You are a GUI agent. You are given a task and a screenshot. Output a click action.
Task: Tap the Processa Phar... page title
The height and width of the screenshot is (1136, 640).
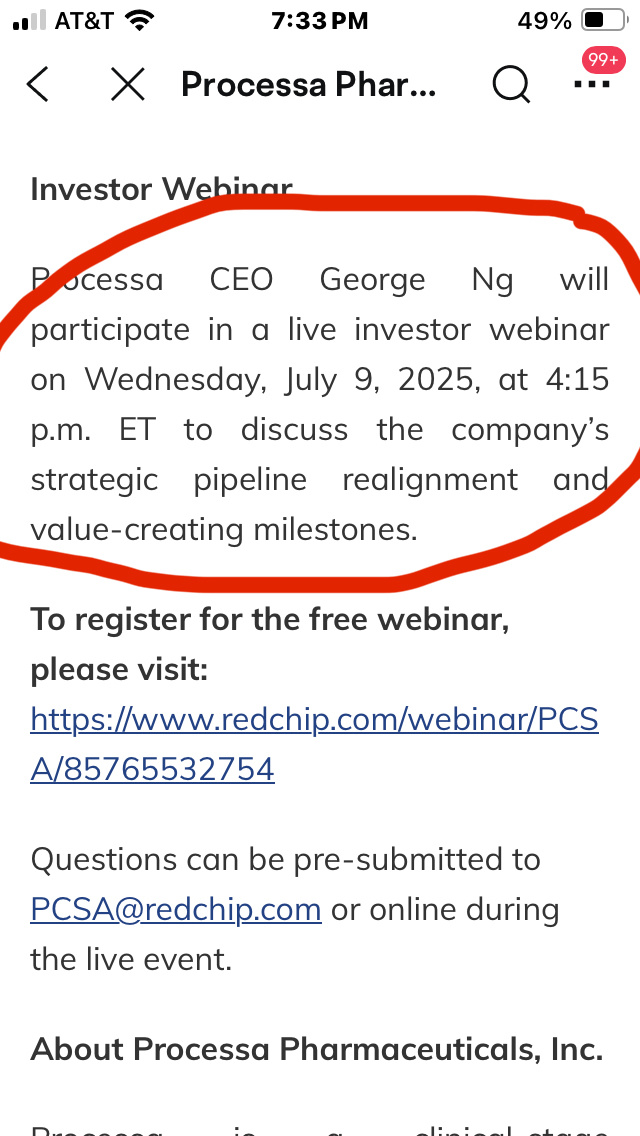pos(309,85)
